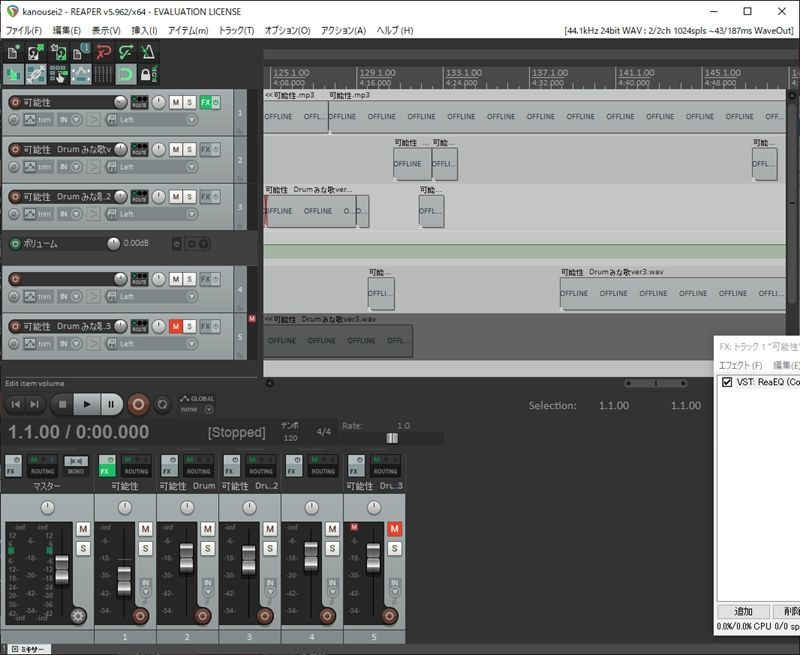Open input Left dropdown on track 1
This screenshot has height=655, width=800.
(192, 119)
